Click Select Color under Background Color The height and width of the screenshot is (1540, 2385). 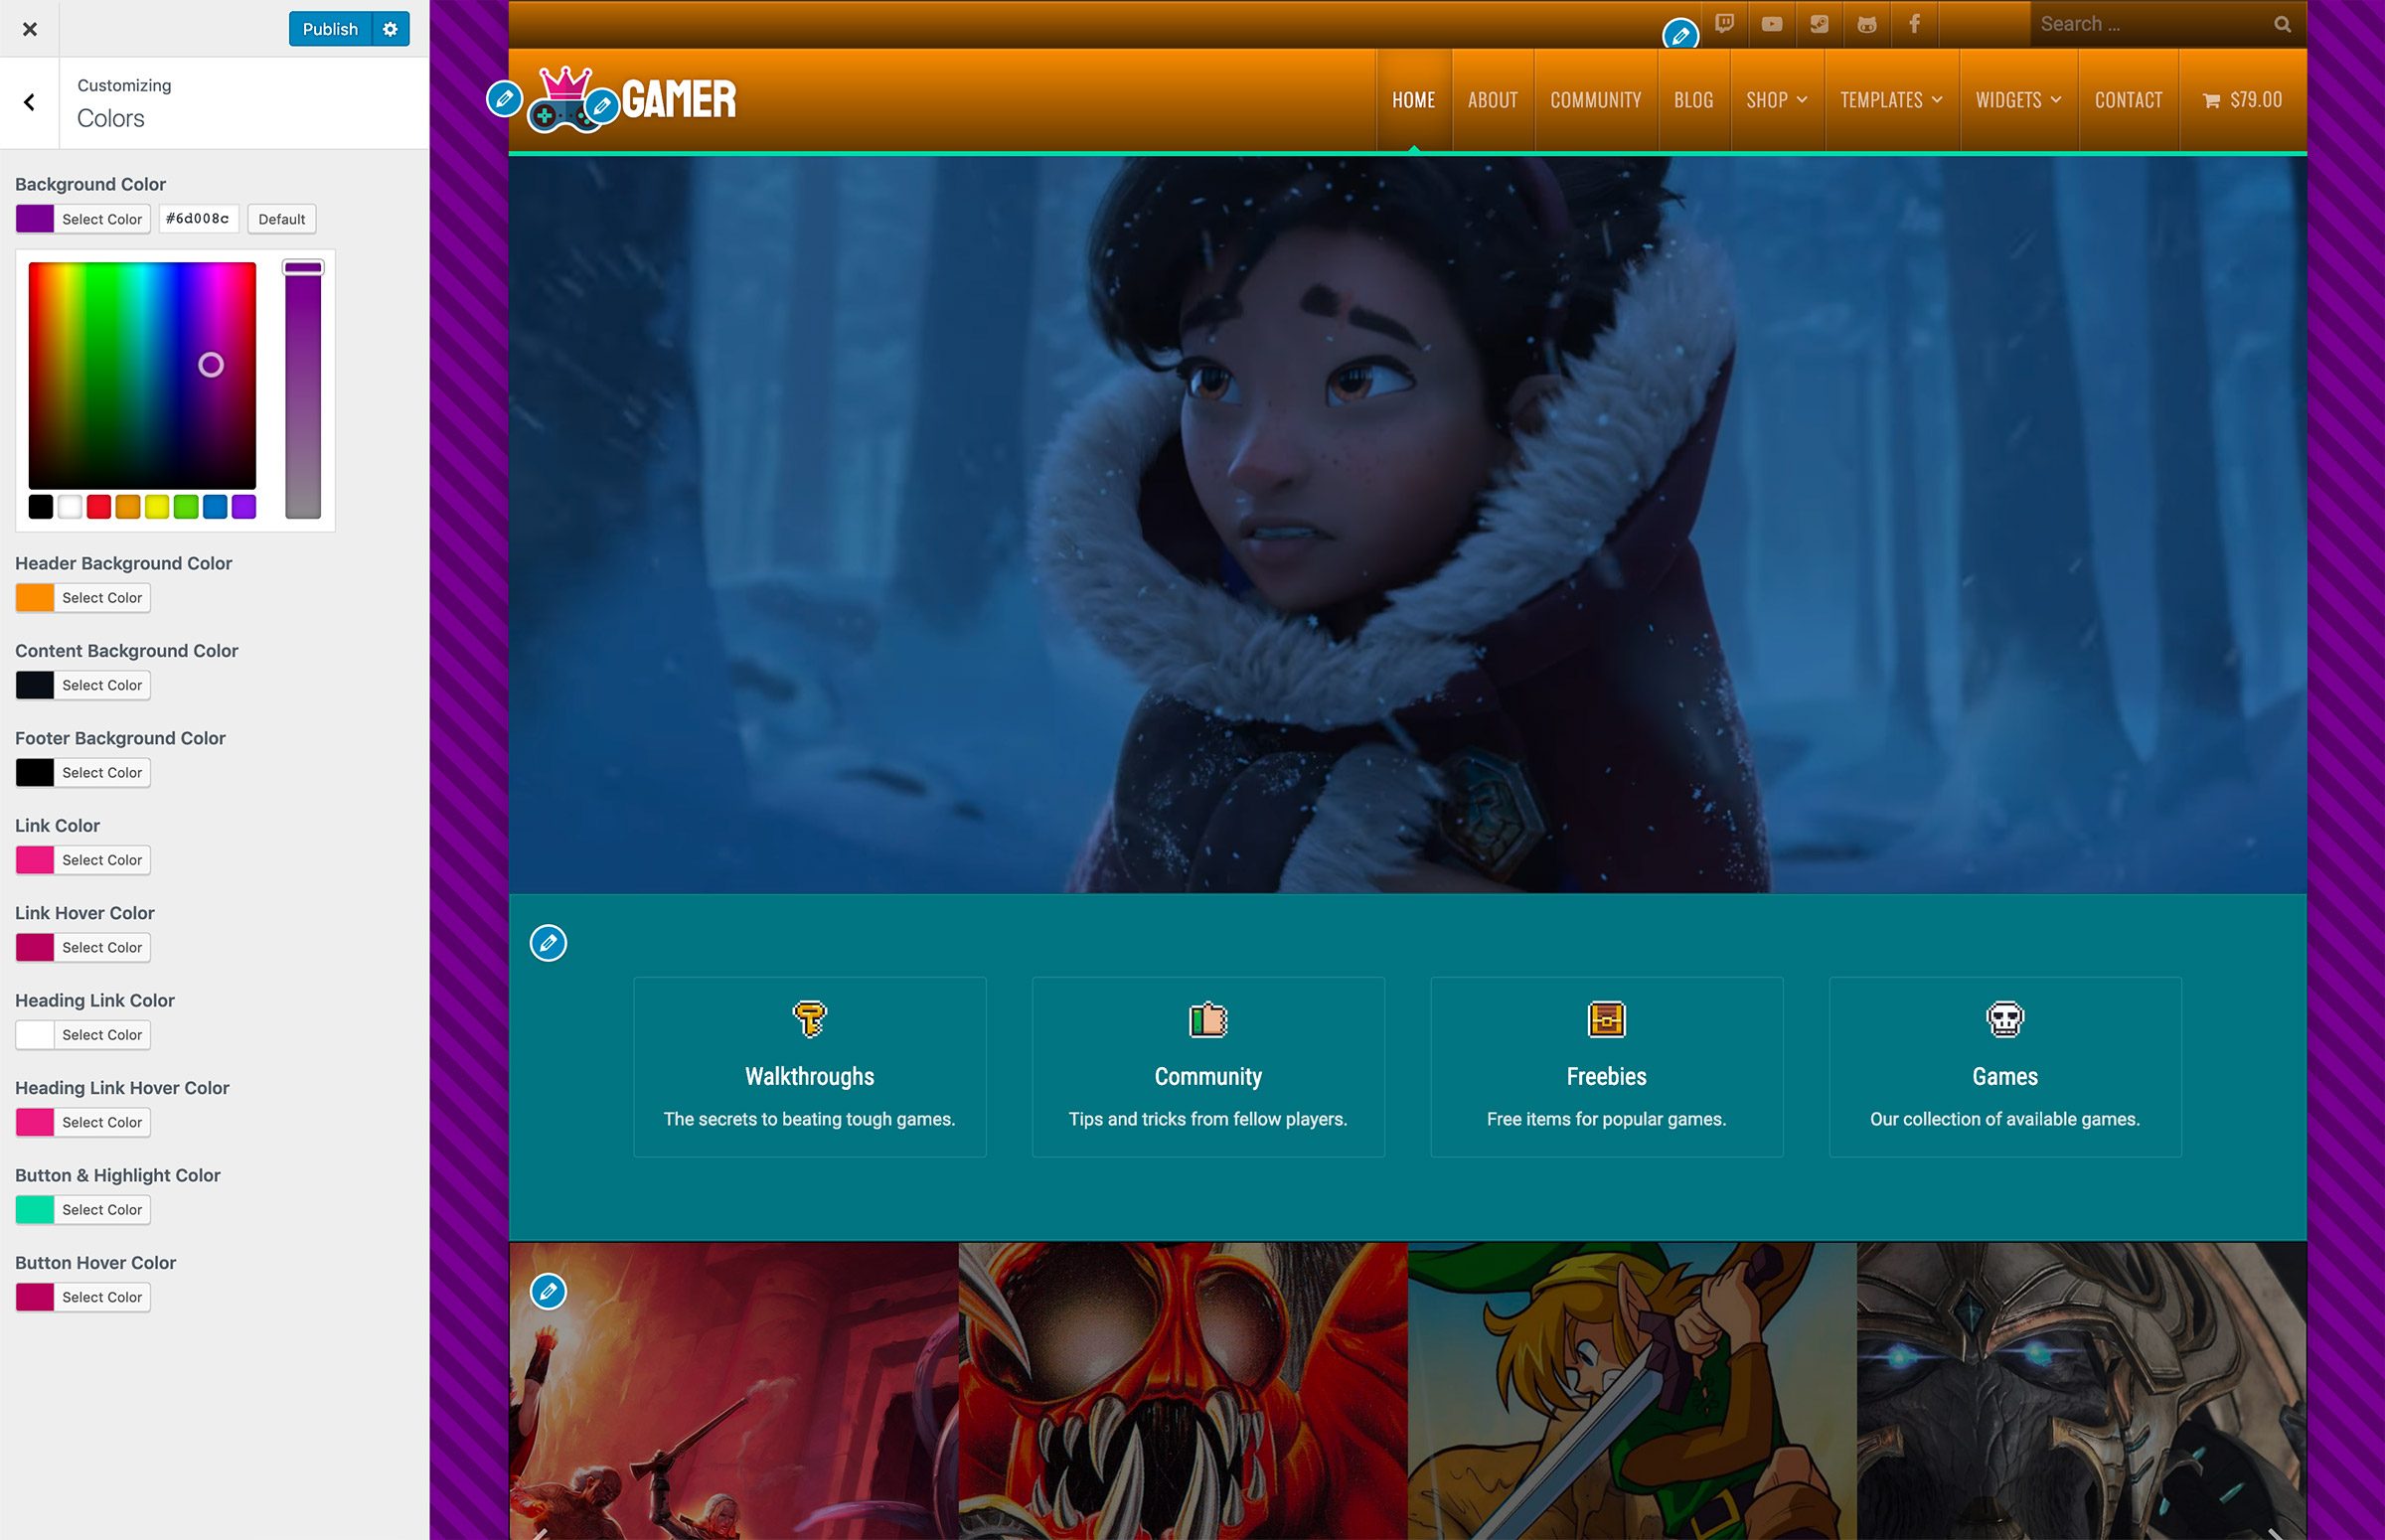(x=83, y=219)
